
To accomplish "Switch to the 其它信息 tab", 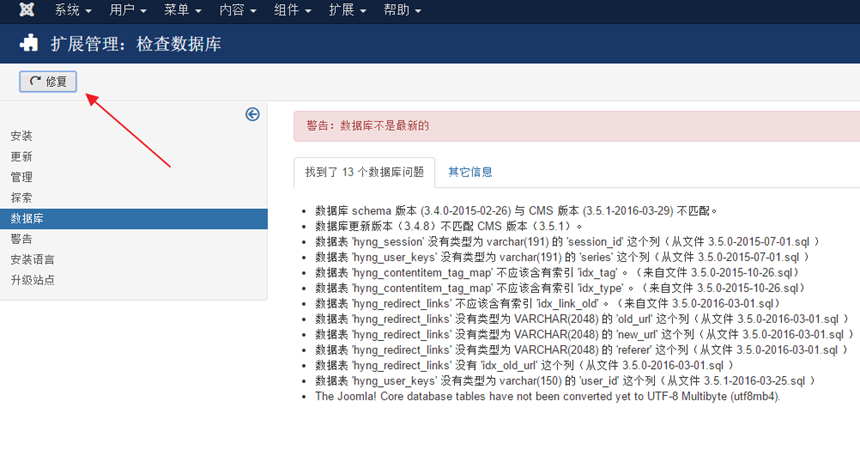I will 470,172.
